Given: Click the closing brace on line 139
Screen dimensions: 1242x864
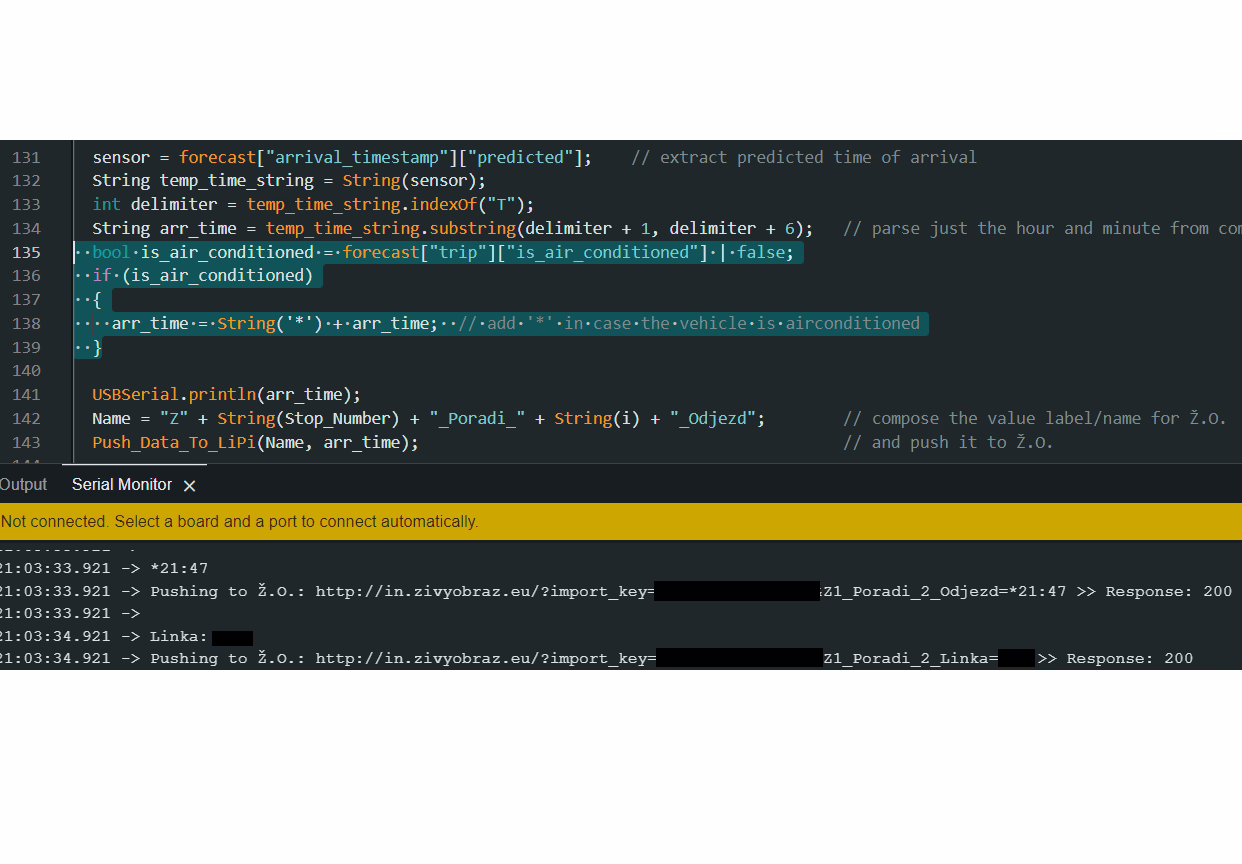Looking at the screenshot, I should pos(97,348).
